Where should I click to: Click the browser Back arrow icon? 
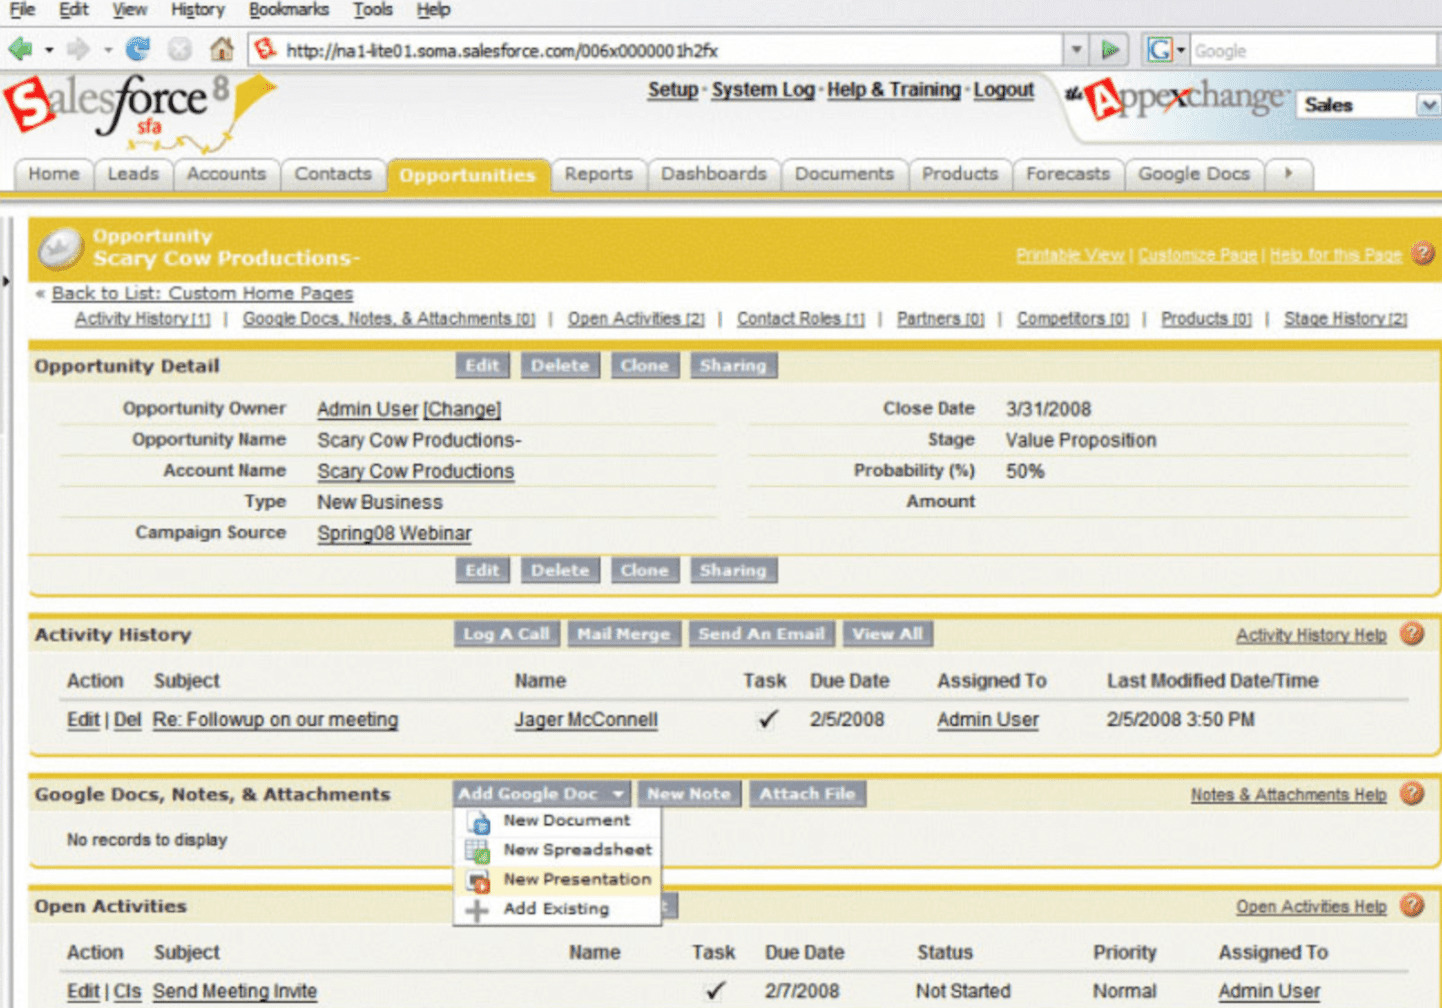(x=19, y=49)
